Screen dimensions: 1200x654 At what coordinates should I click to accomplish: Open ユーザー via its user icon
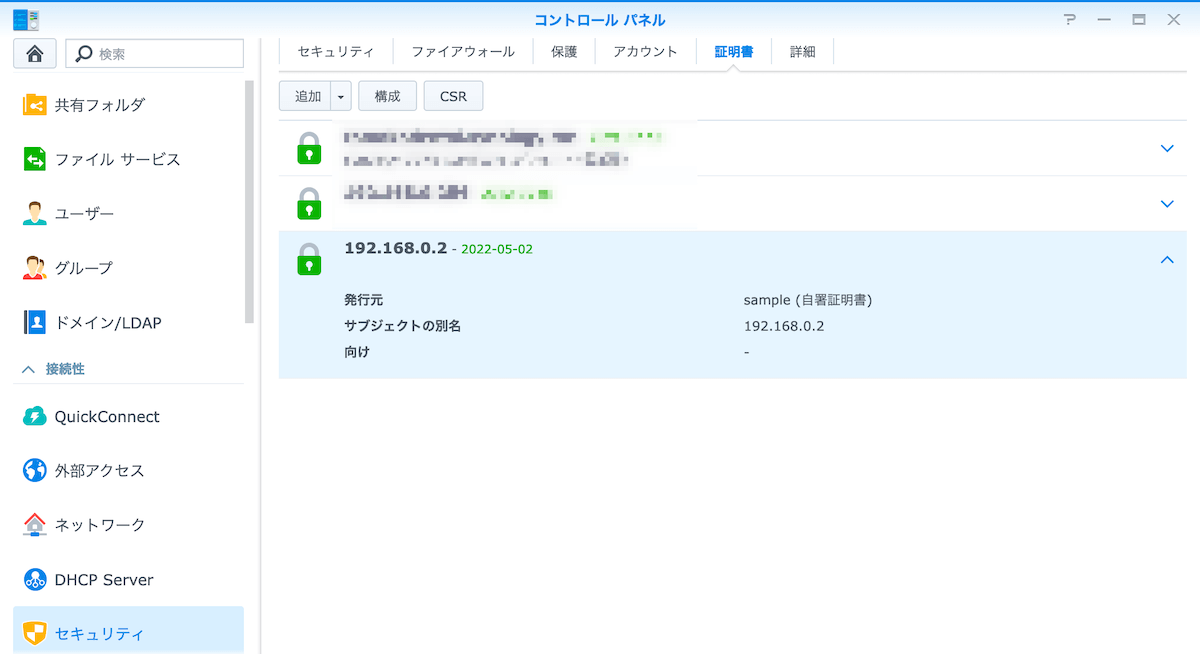tap(35, 214)
